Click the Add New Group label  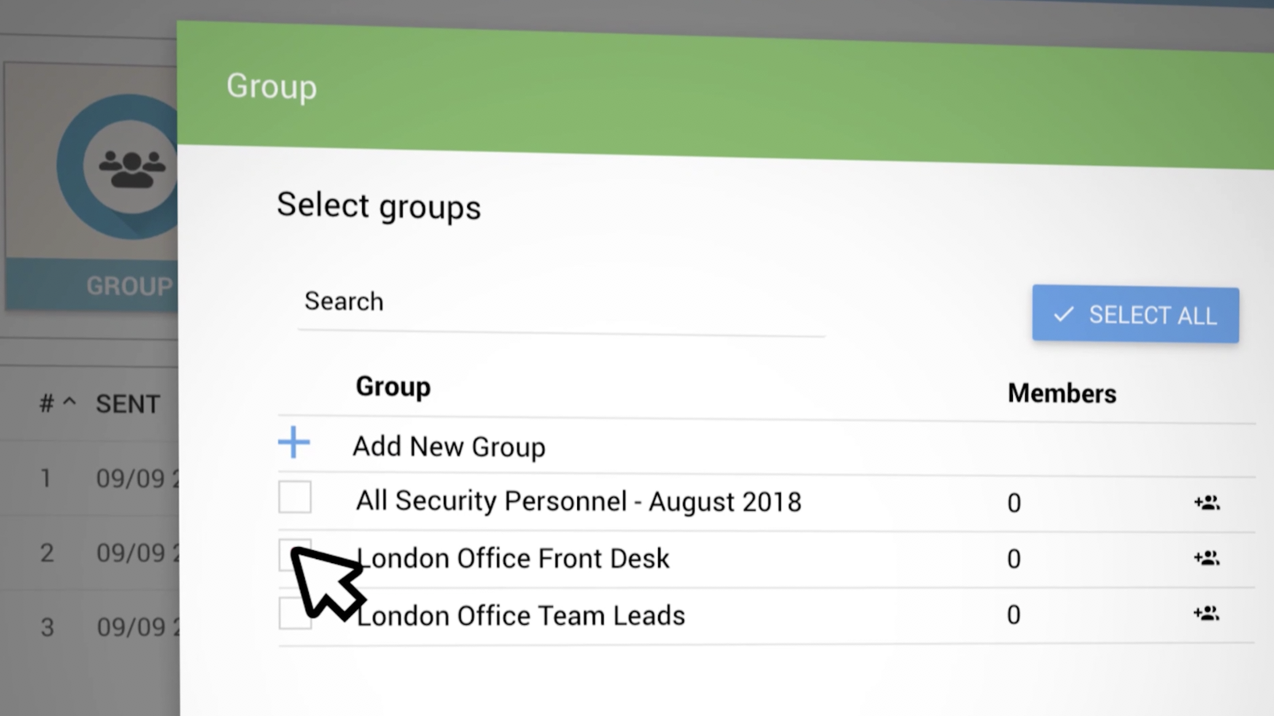click(x=448, y=447)
